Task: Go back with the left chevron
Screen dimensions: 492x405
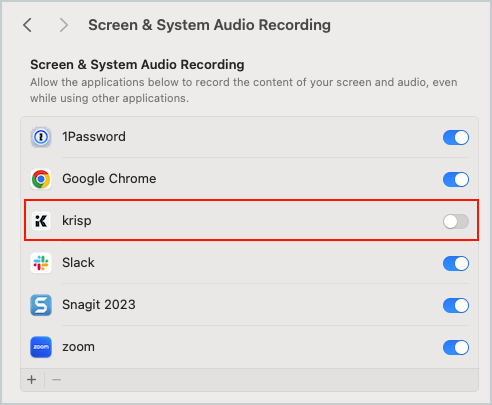Action: (28, 25)
